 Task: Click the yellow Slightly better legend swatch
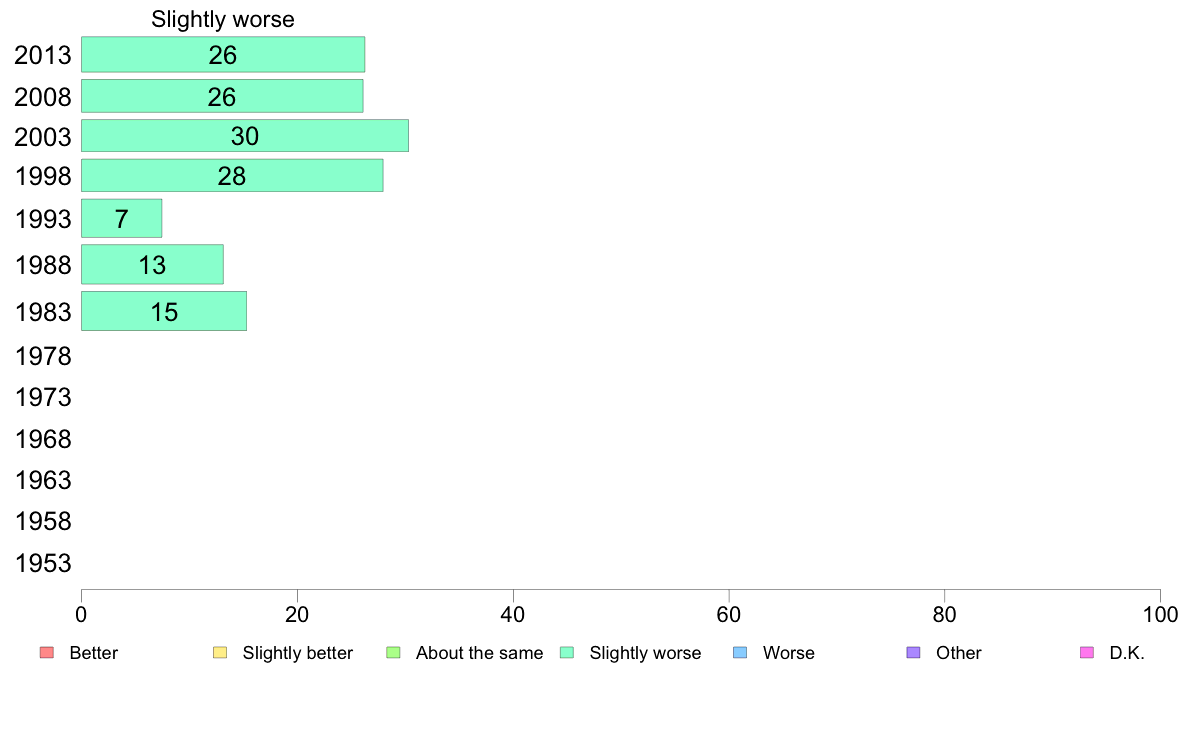220,653
